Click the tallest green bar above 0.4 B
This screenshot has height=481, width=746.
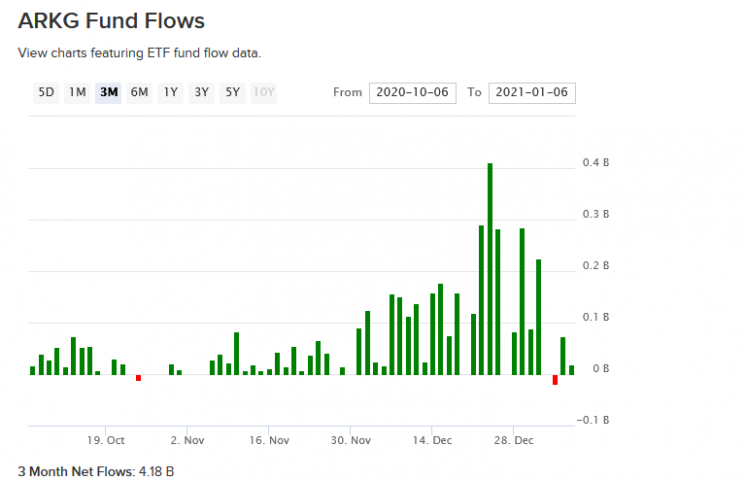(490, 269)
